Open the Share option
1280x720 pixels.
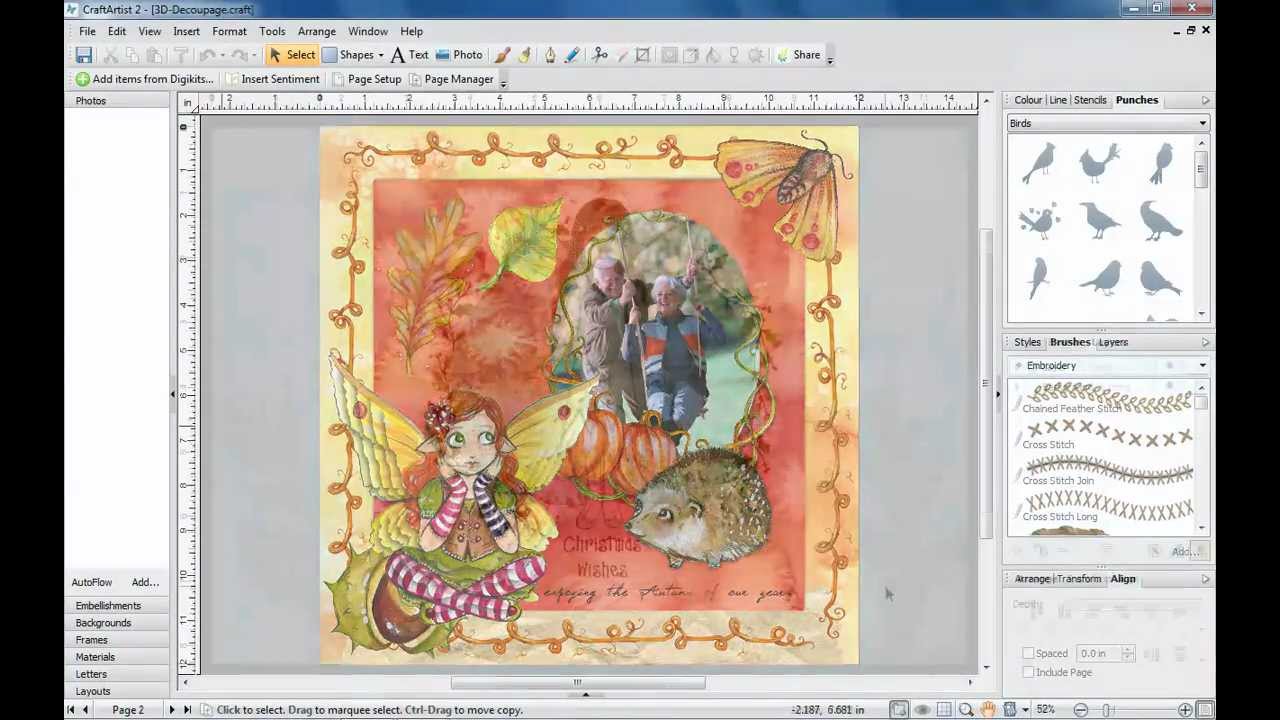click(x=798, y=55)
